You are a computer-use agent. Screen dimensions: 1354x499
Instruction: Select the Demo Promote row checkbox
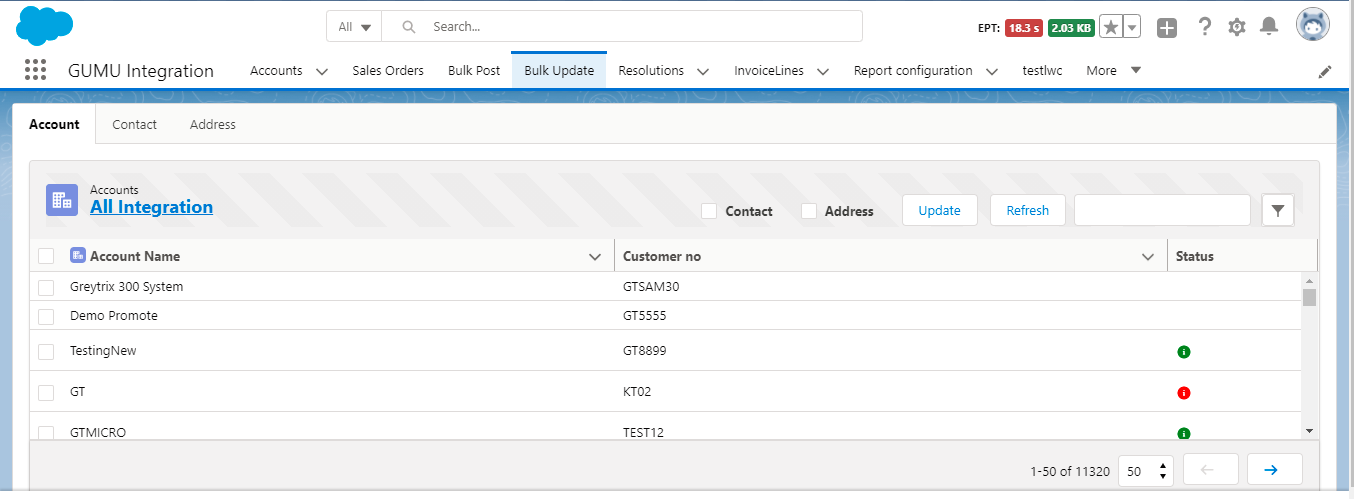(46, 317)
